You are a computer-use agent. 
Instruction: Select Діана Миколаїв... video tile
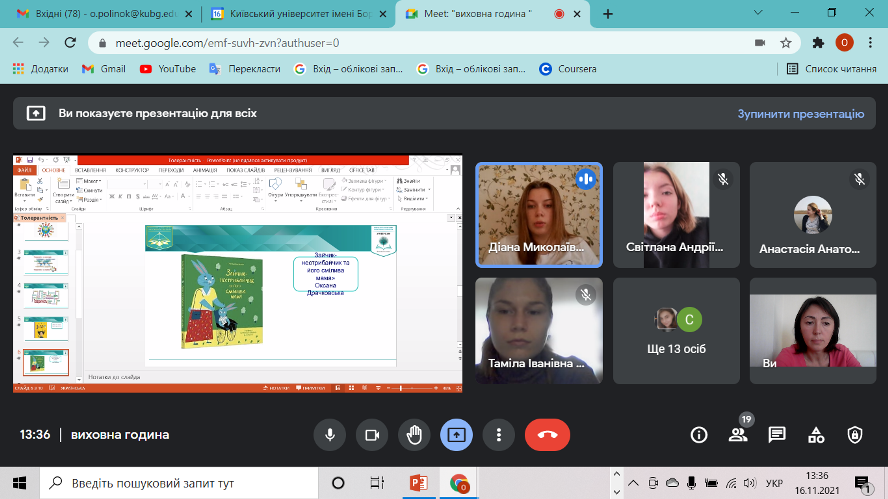point(539,215)
